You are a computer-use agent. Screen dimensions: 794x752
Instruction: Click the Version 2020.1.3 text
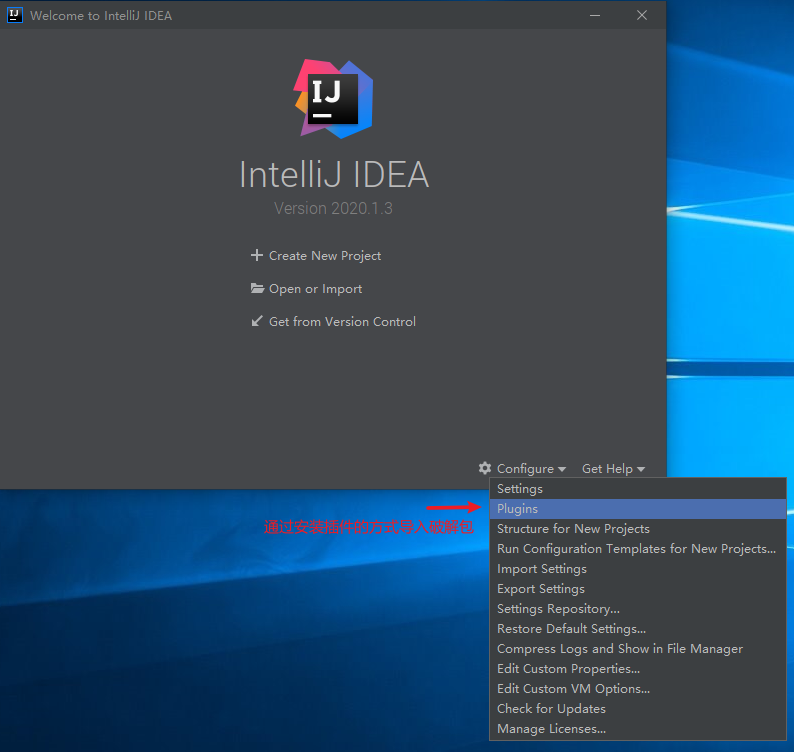pyautogui.click(x=333, y=208)
